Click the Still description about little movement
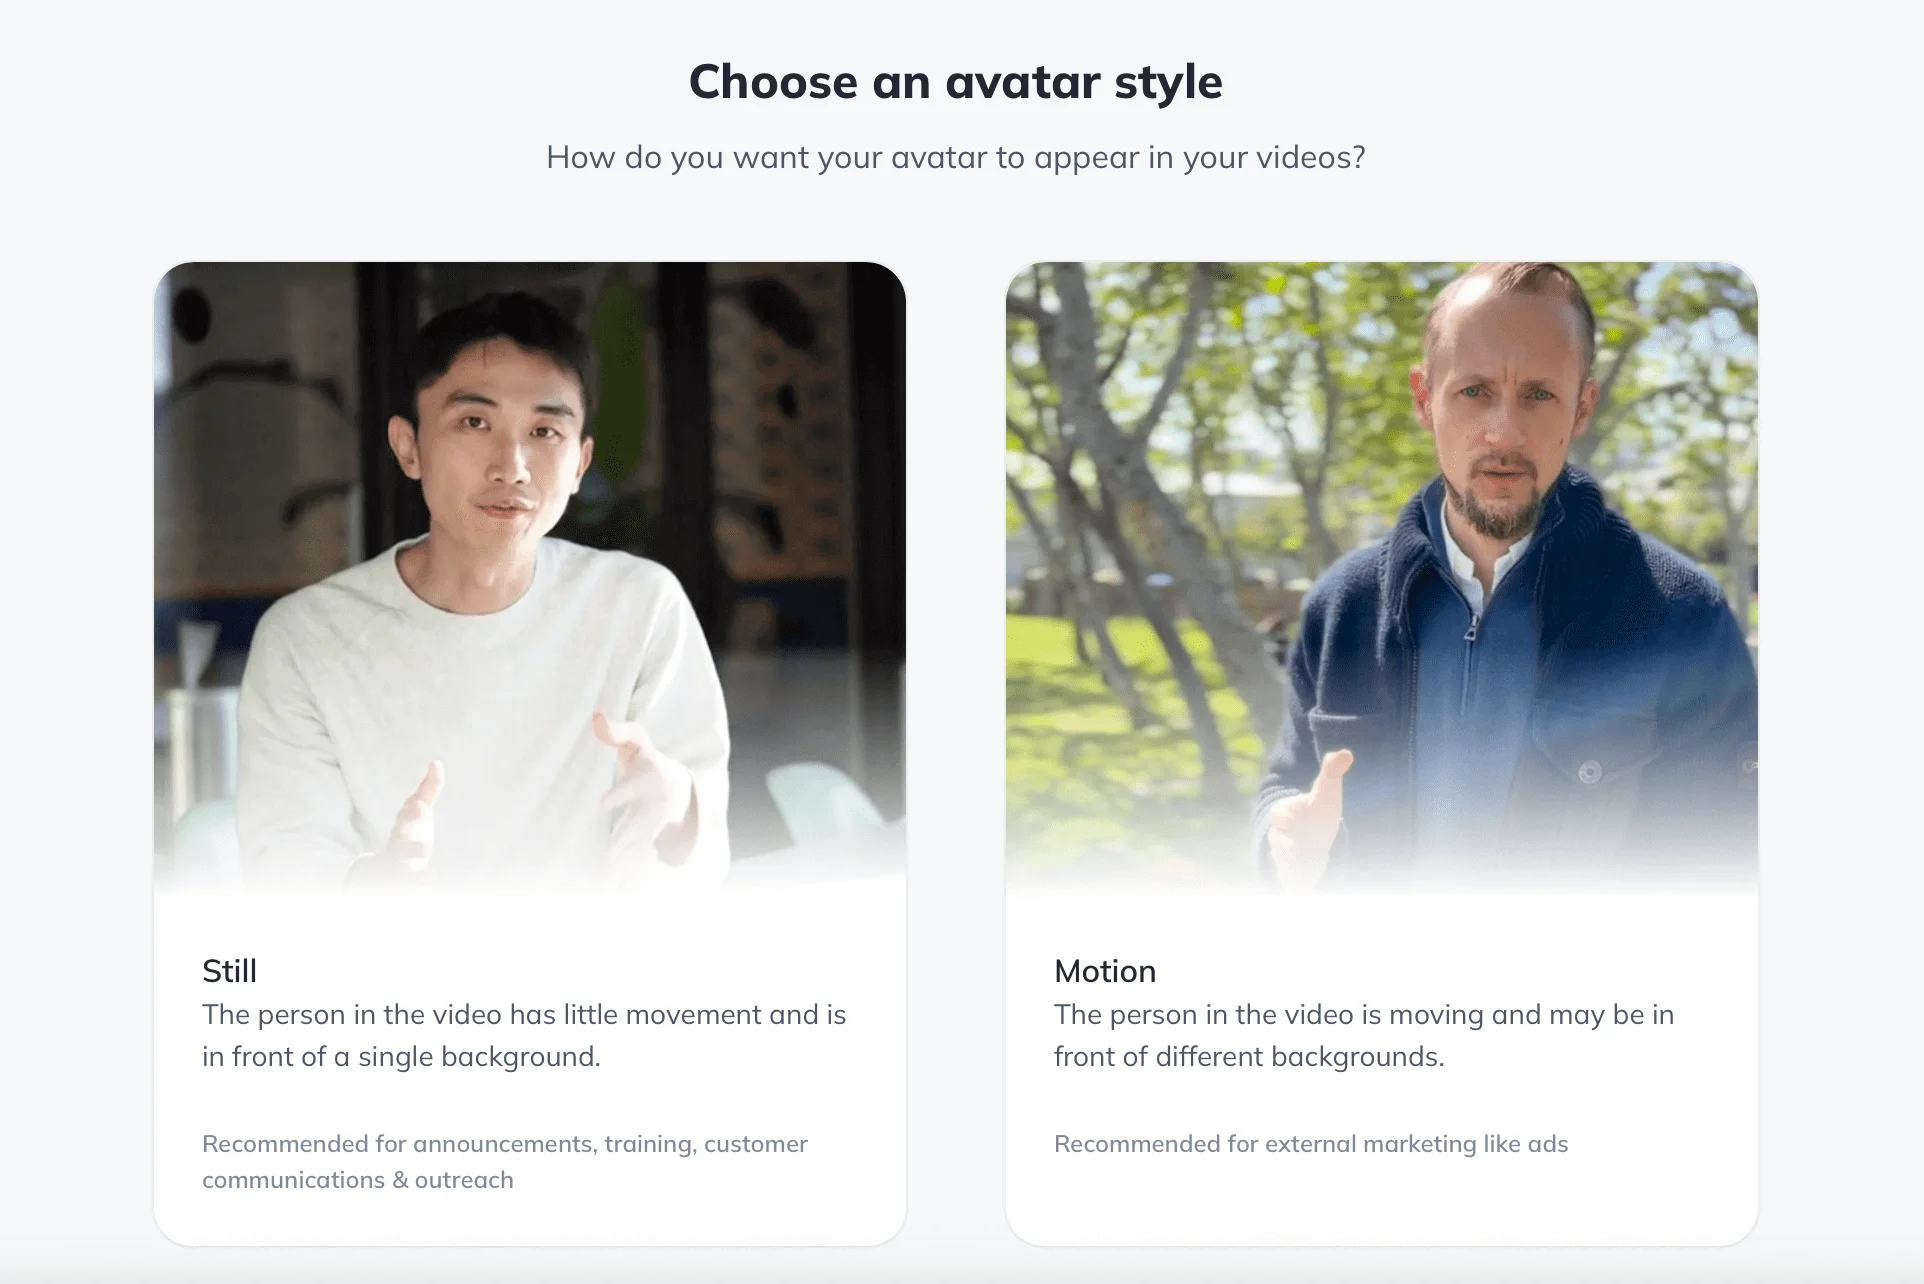Screen dimensions: 1924x1284 point(524,1036)
